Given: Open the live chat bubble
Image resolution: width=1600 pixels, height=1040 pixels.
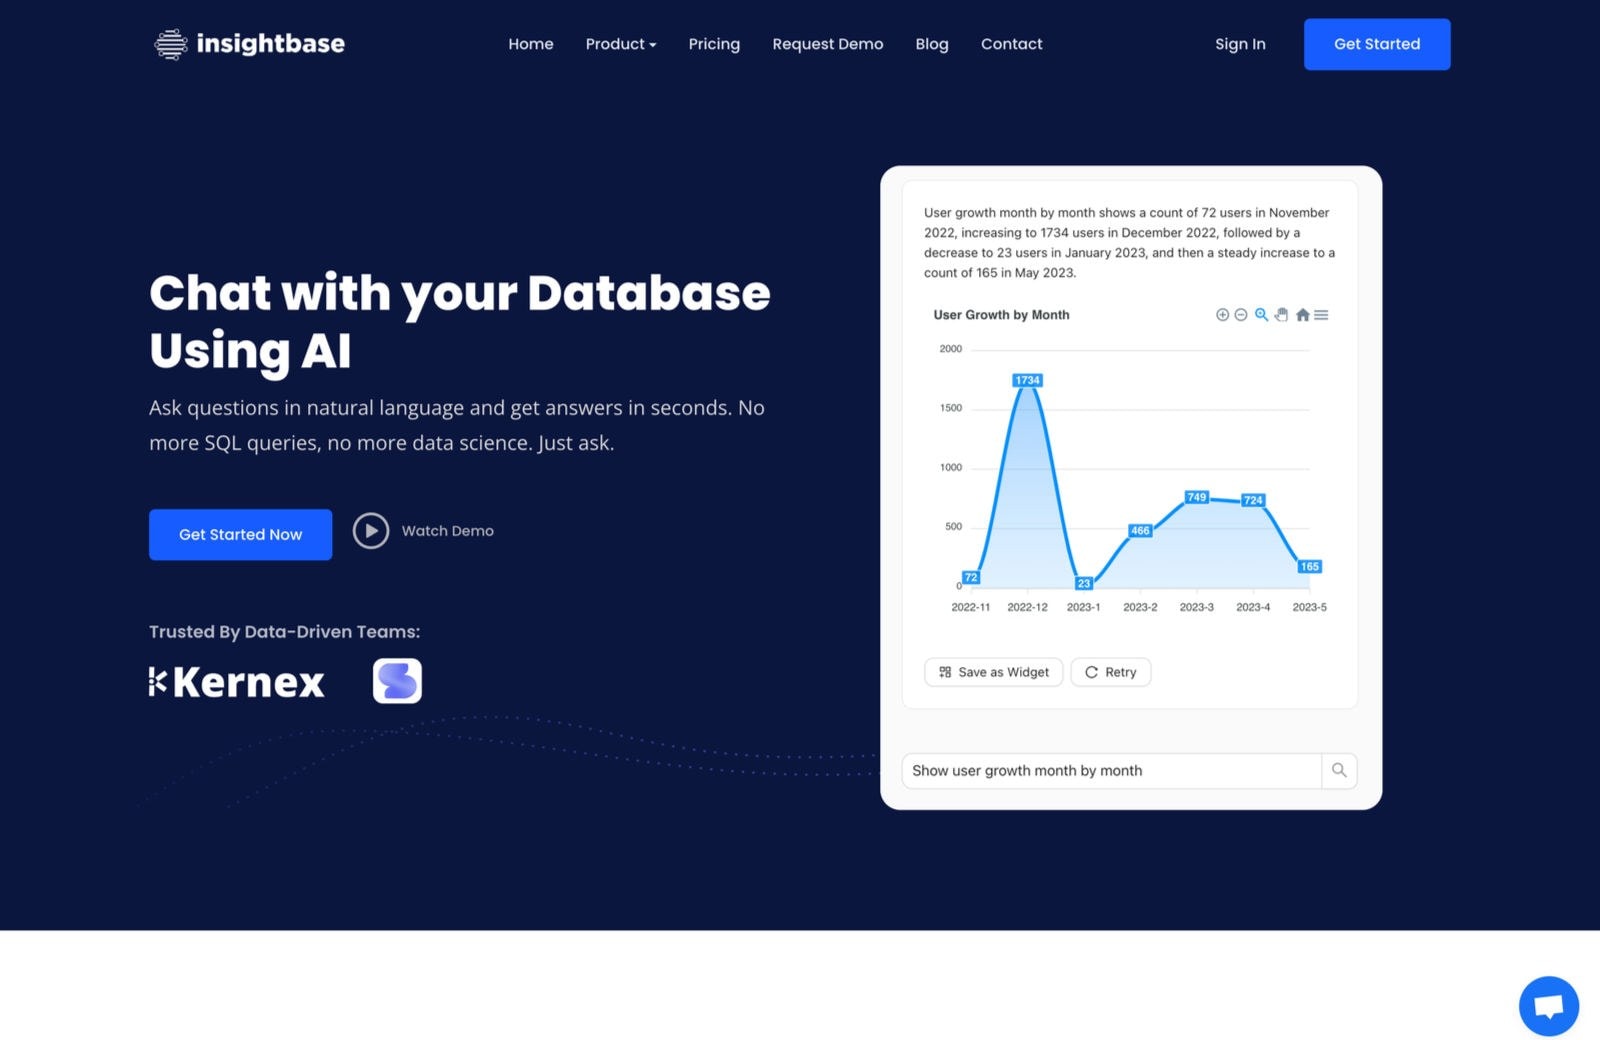Looking at the screenshot, I should 1548,1005.
